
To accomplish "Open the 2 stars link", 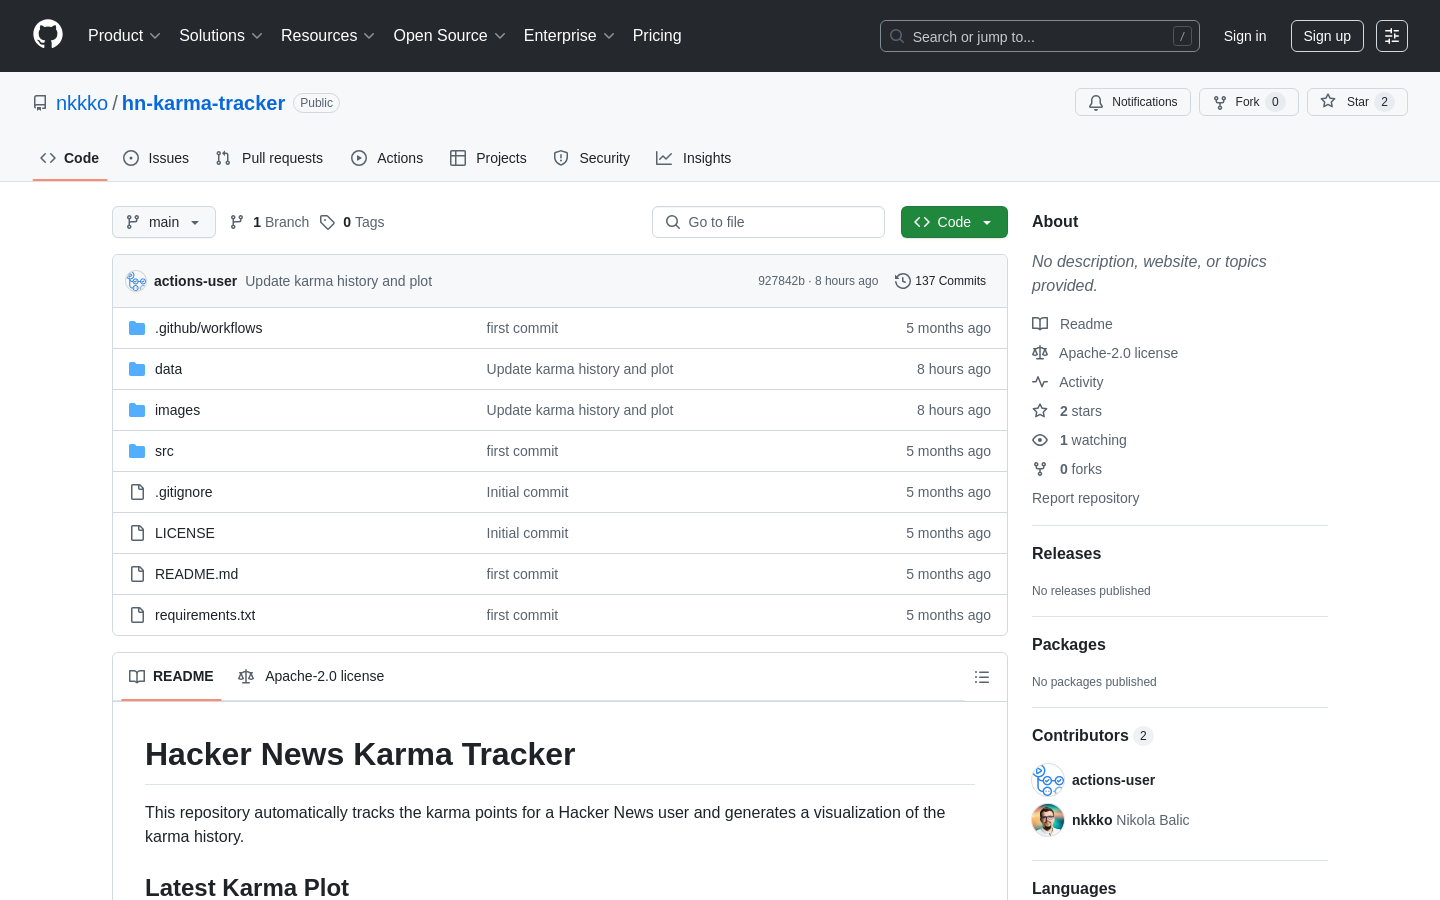I will 1080,411.
